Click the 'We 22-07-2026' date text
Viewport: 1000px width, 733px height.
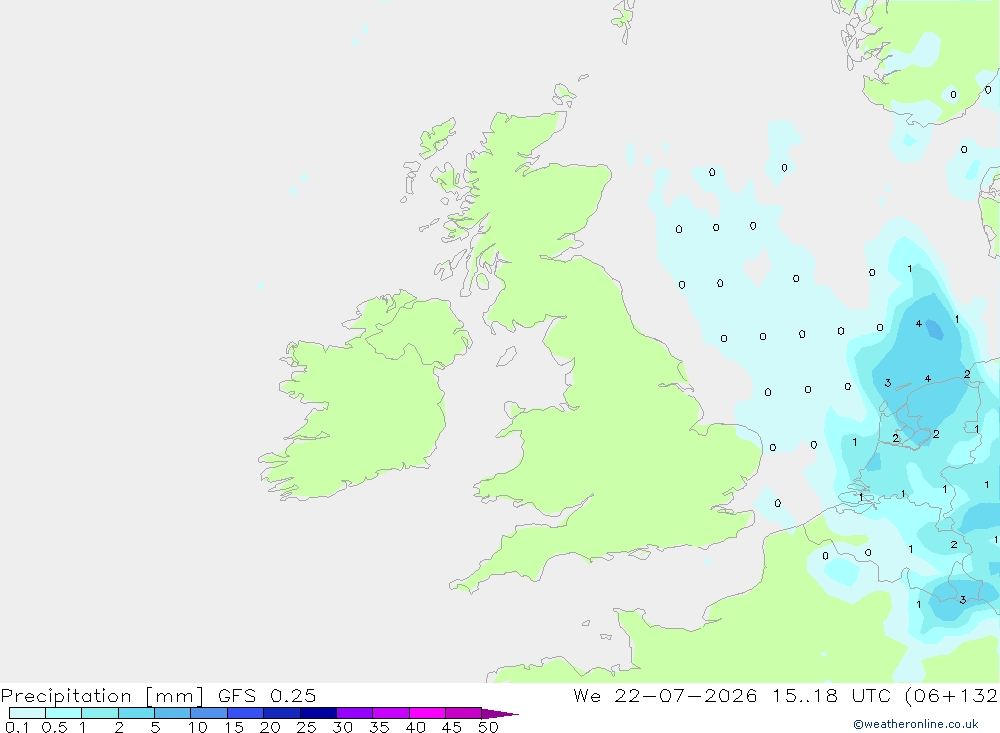point(665,695)
